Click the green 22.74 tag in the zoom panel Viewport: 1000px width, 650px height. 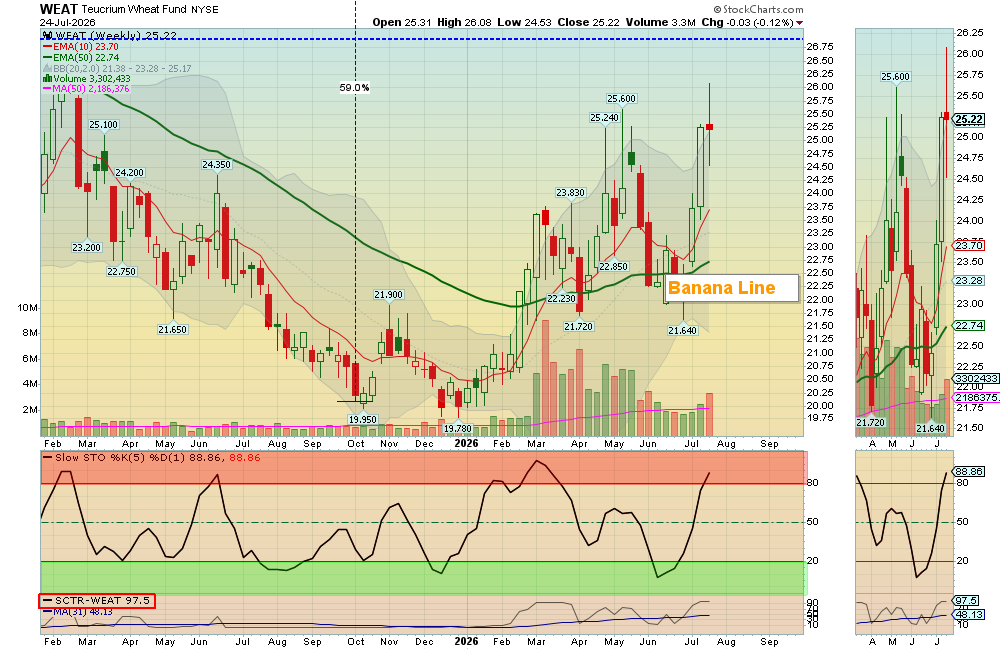(969, 325)
